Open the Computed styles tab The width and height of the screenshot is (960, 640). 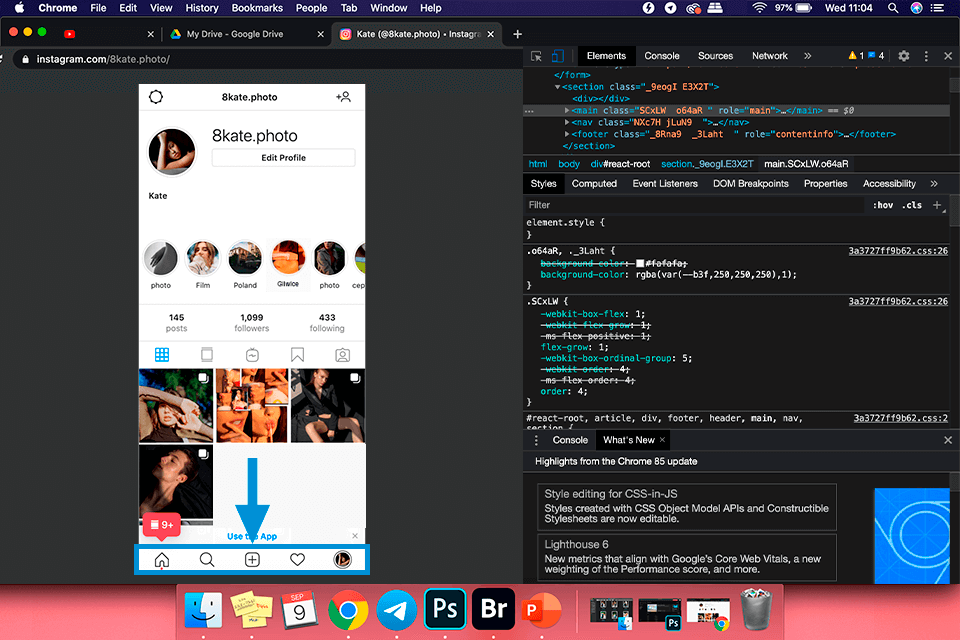594,184
